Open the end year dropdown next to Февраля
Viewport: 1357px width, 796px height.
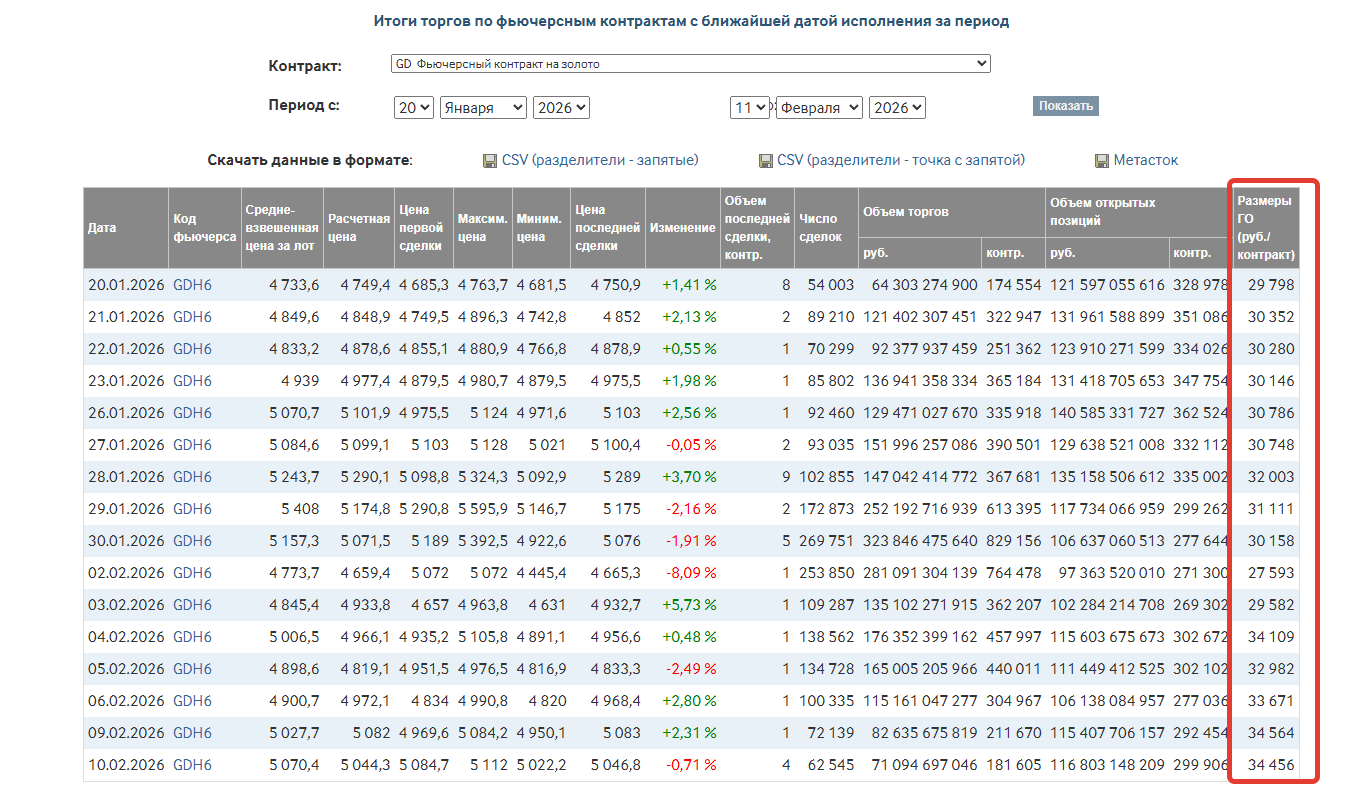(x=897, y=108)
